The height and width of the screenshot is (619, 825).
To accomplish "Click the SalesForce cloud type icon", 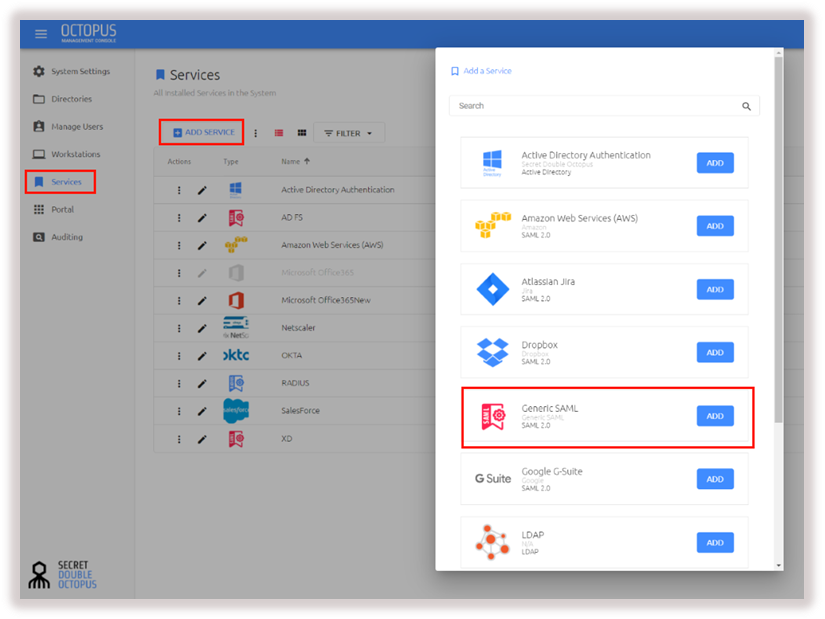I will point(236,411).
